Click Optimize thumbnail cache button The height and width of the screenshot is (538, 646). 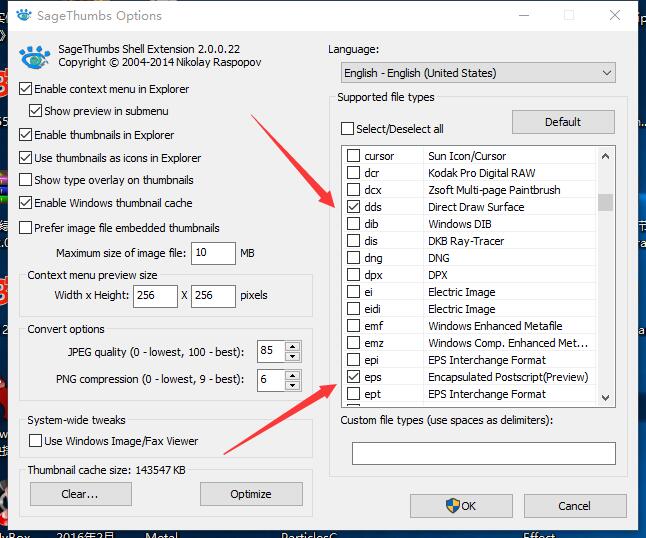point(251,494)
